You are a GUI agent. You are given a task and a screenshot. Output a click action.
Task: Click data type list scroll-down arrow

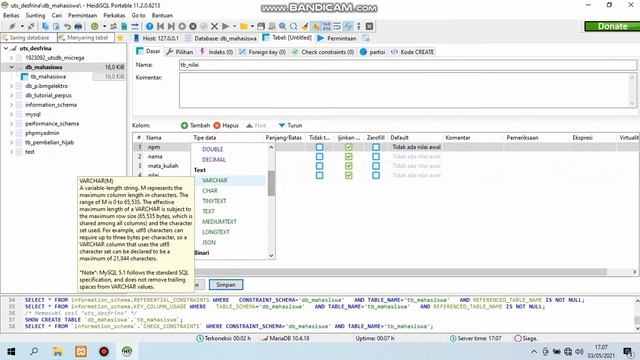tap(271, 256)
